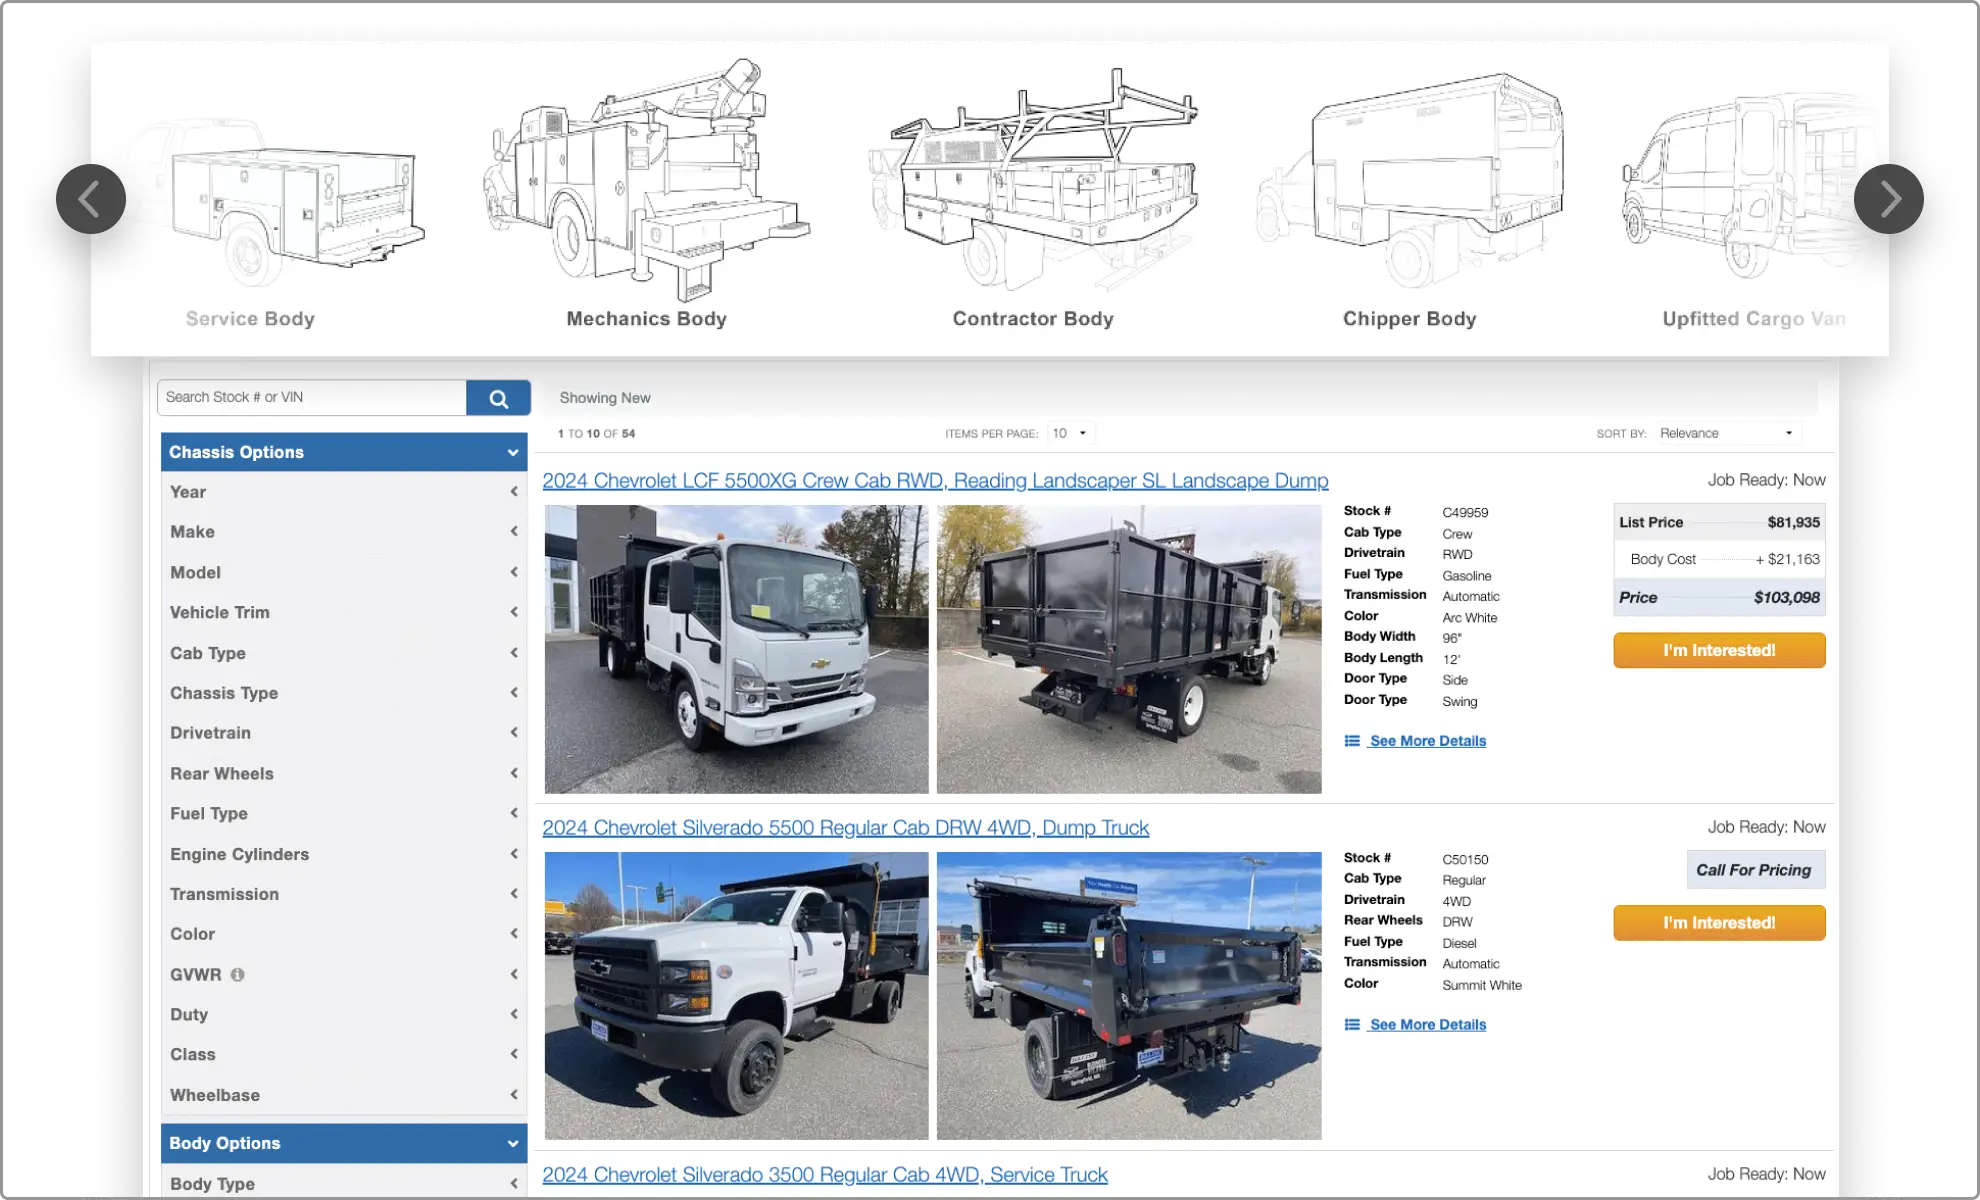The image size is (1980, 1200).
Task: Collapse the Body Options section
Action: coord(344,1143)
